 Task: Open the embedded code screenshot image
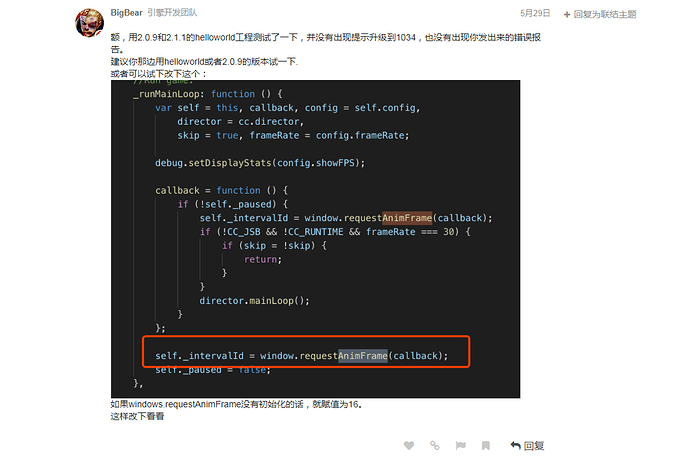[x=315, y=239]
